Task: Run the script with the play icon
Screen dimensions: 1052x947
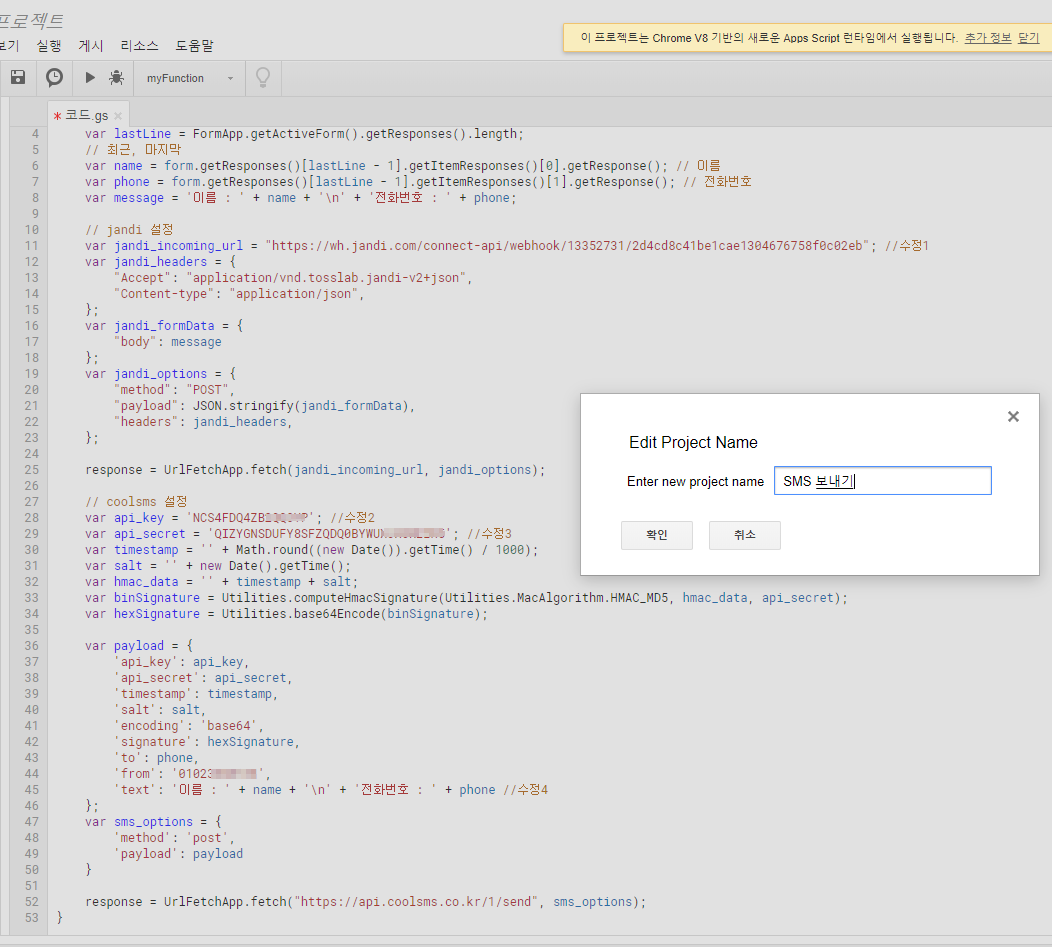Action: coord(90,77)
